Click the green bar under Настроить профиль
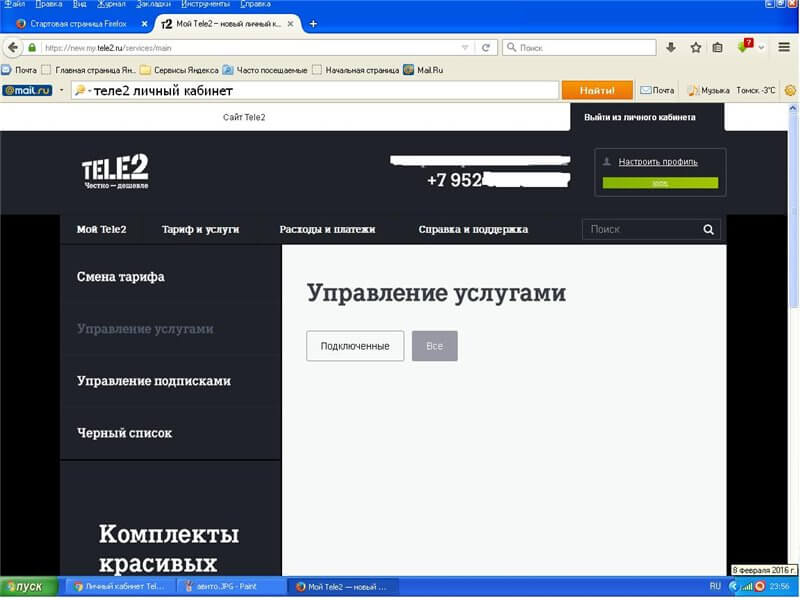Screen dimensions: 800x600 (660, 183)
